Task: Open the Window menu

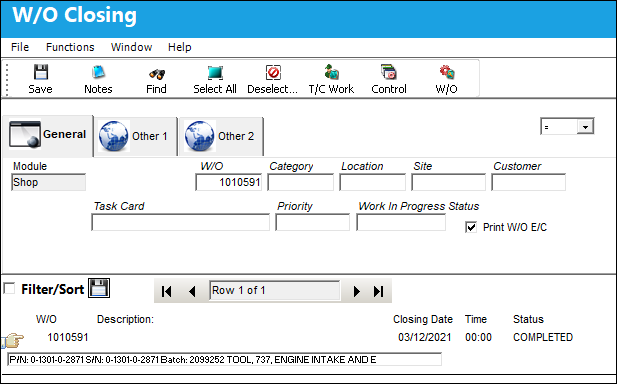Action: 131,47
